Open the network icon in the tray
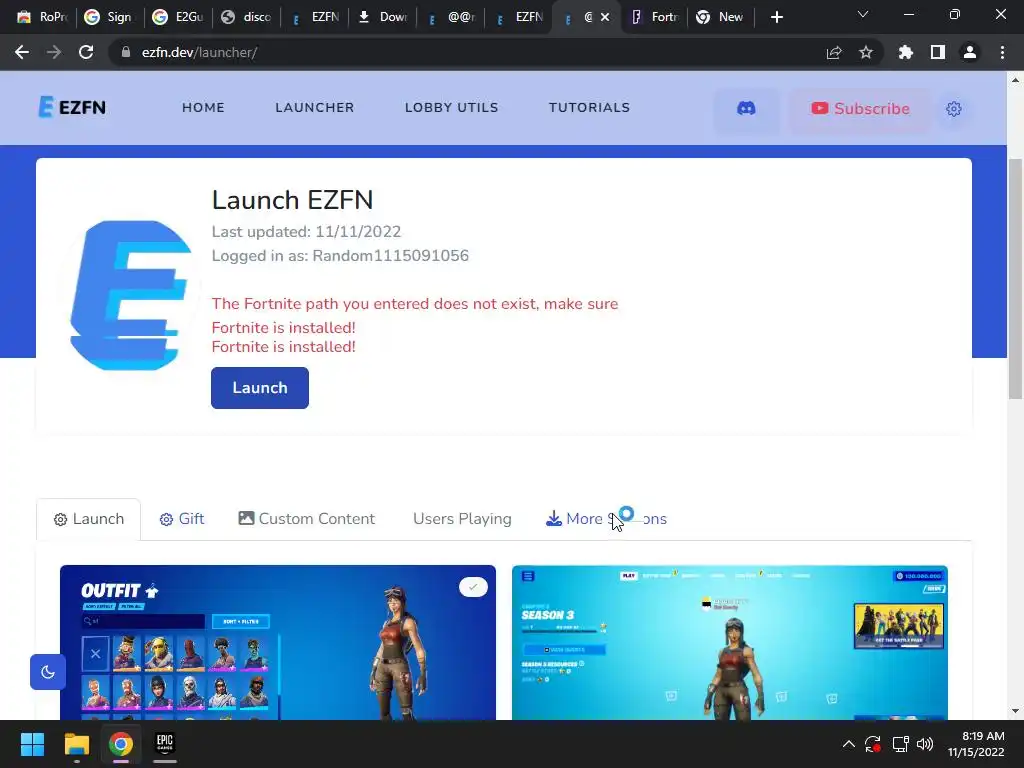 tap(901, 744)
